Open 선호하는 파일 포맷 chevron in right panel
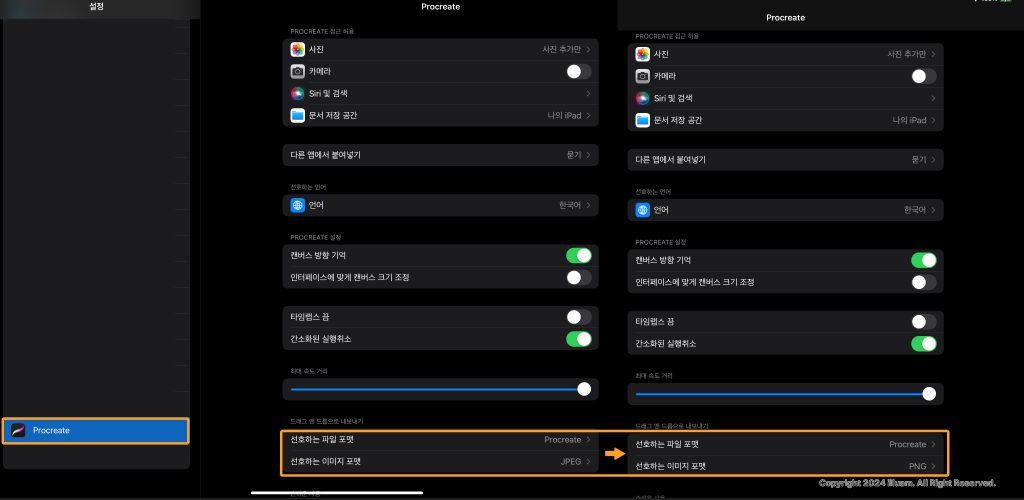The image size is (1024, 500). point(933,445)
